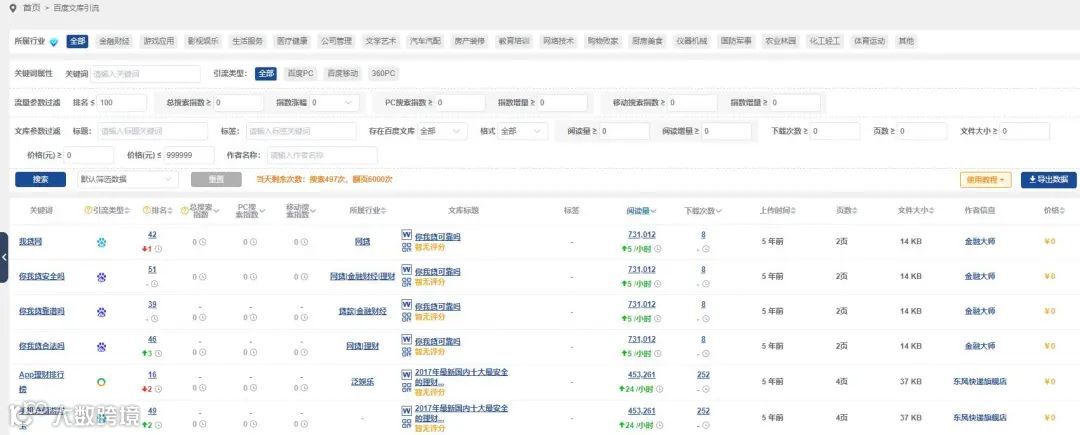Click the Word document icon in 我贷网 row
This screenshot has height=435, width=1080.
click(406, 235)
